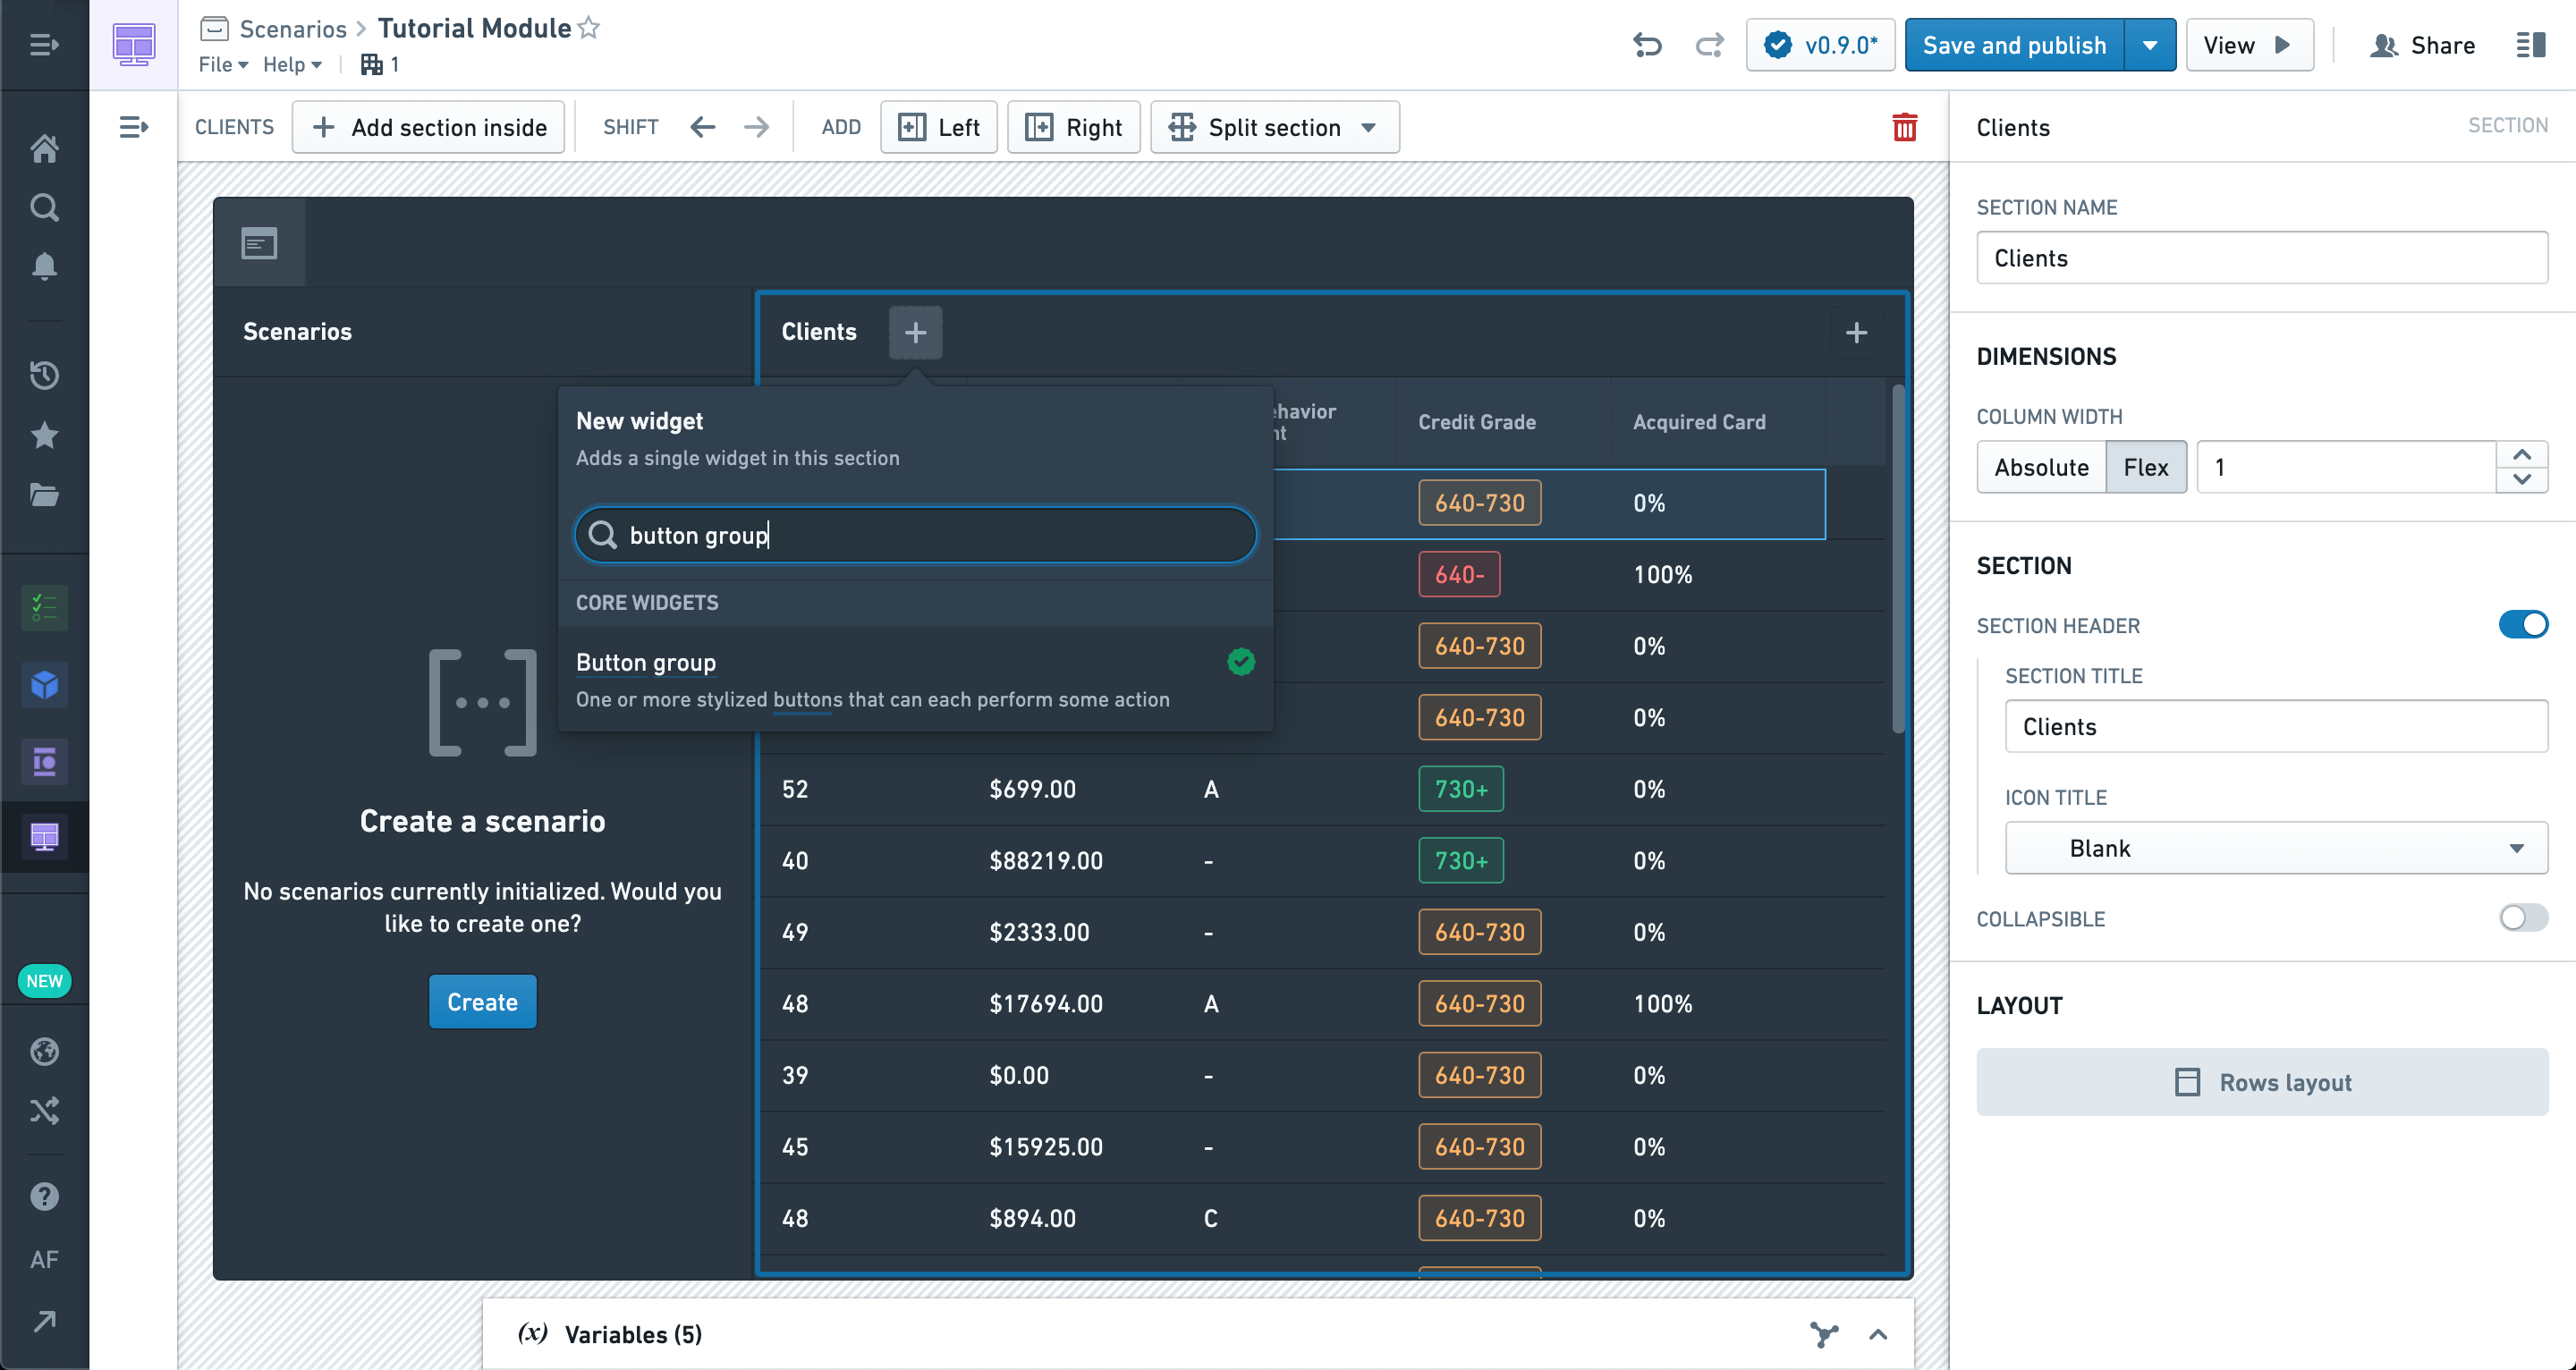Click the undo arrow in the header
The image size is (2576, 1370).
click(1647, 45)
